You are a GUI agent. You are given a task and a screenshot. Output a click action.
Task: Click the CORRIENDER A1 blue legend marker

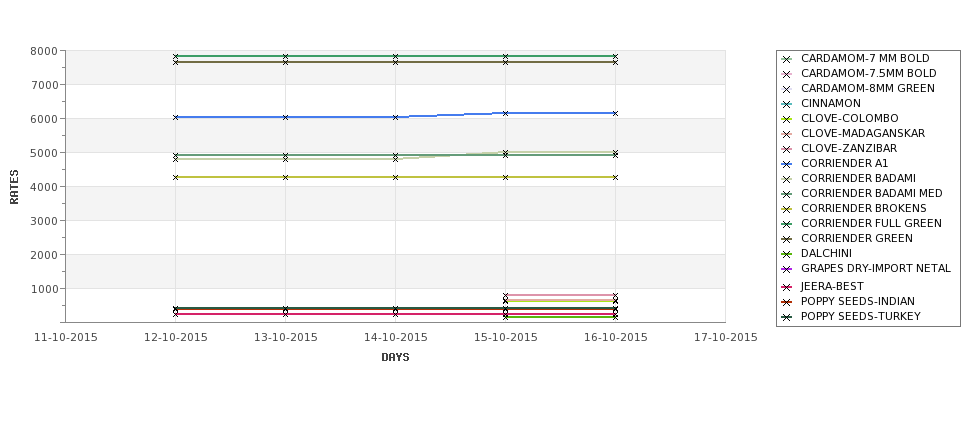(x=787, y=164)
